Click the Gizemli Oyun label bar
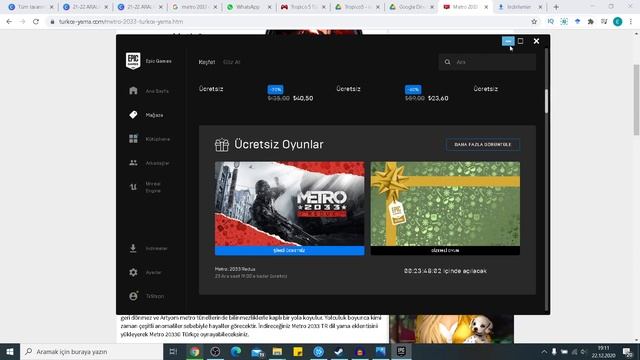 click(x=445, y=251)
